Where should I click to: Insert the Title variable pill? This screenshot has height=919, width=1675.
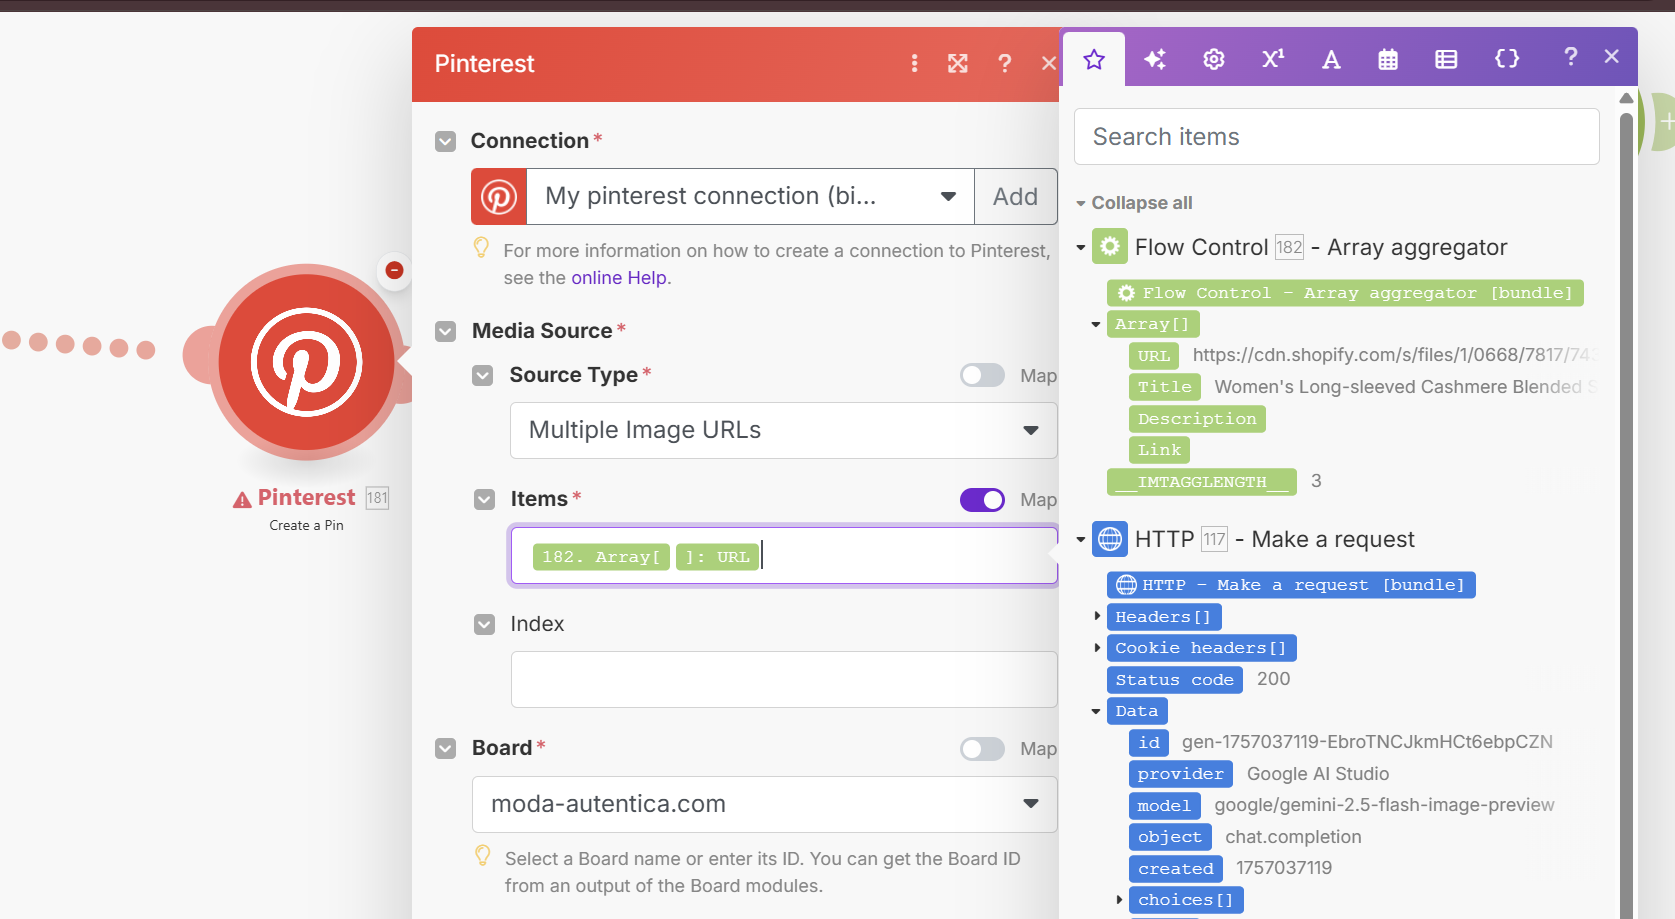click(x=1165, y=387)
